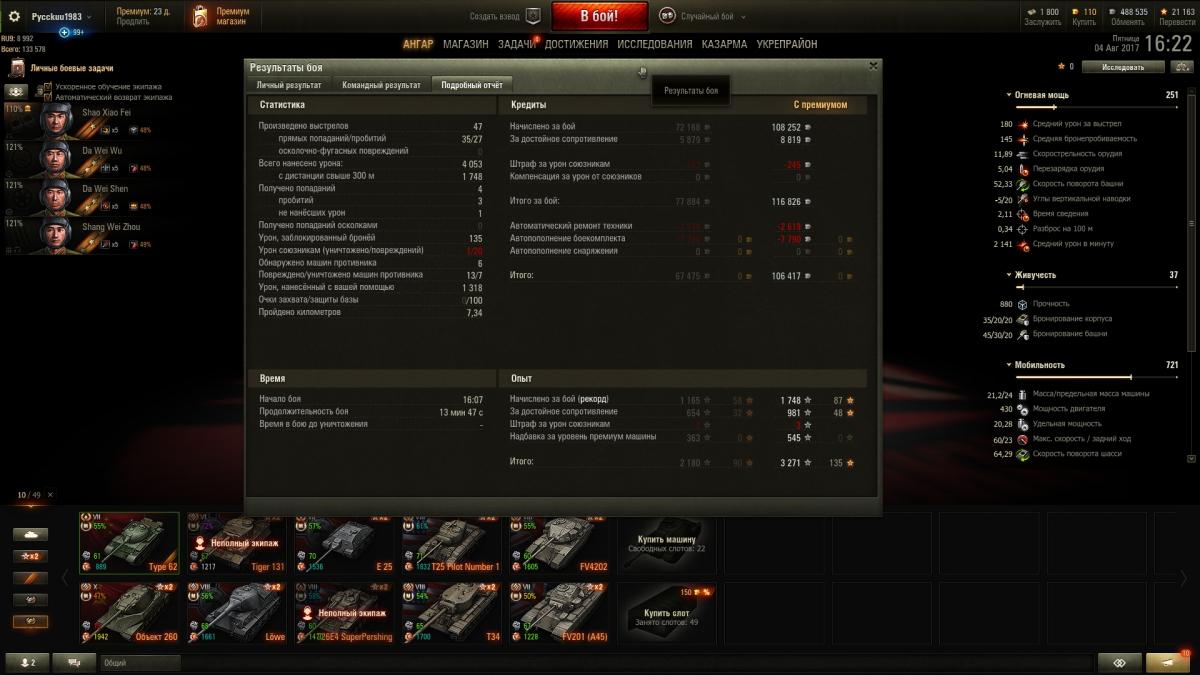Click the gun reload time icon
The height and width of the screenshot is (675, 1200).
click(x=1024, y=169)
